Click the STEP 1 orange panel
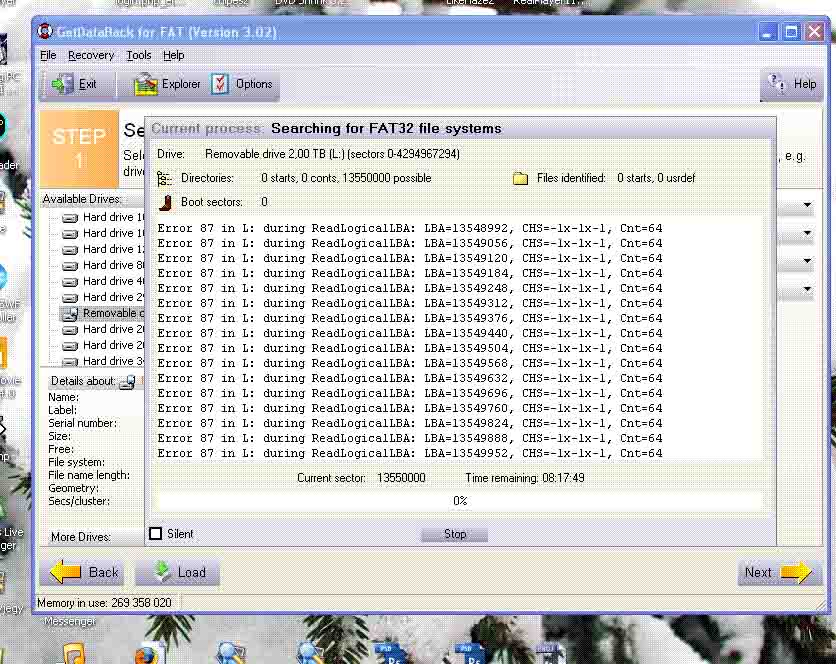This screenshot has width=836, height=664. click(79, 148)
